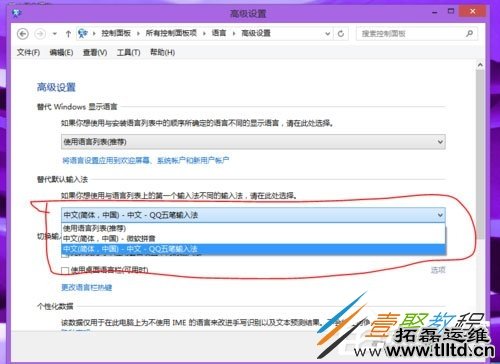Click 高级设置 breadcrumb segment
The height and width of the screenshot is (364, 500).
[x=256, y=33]
